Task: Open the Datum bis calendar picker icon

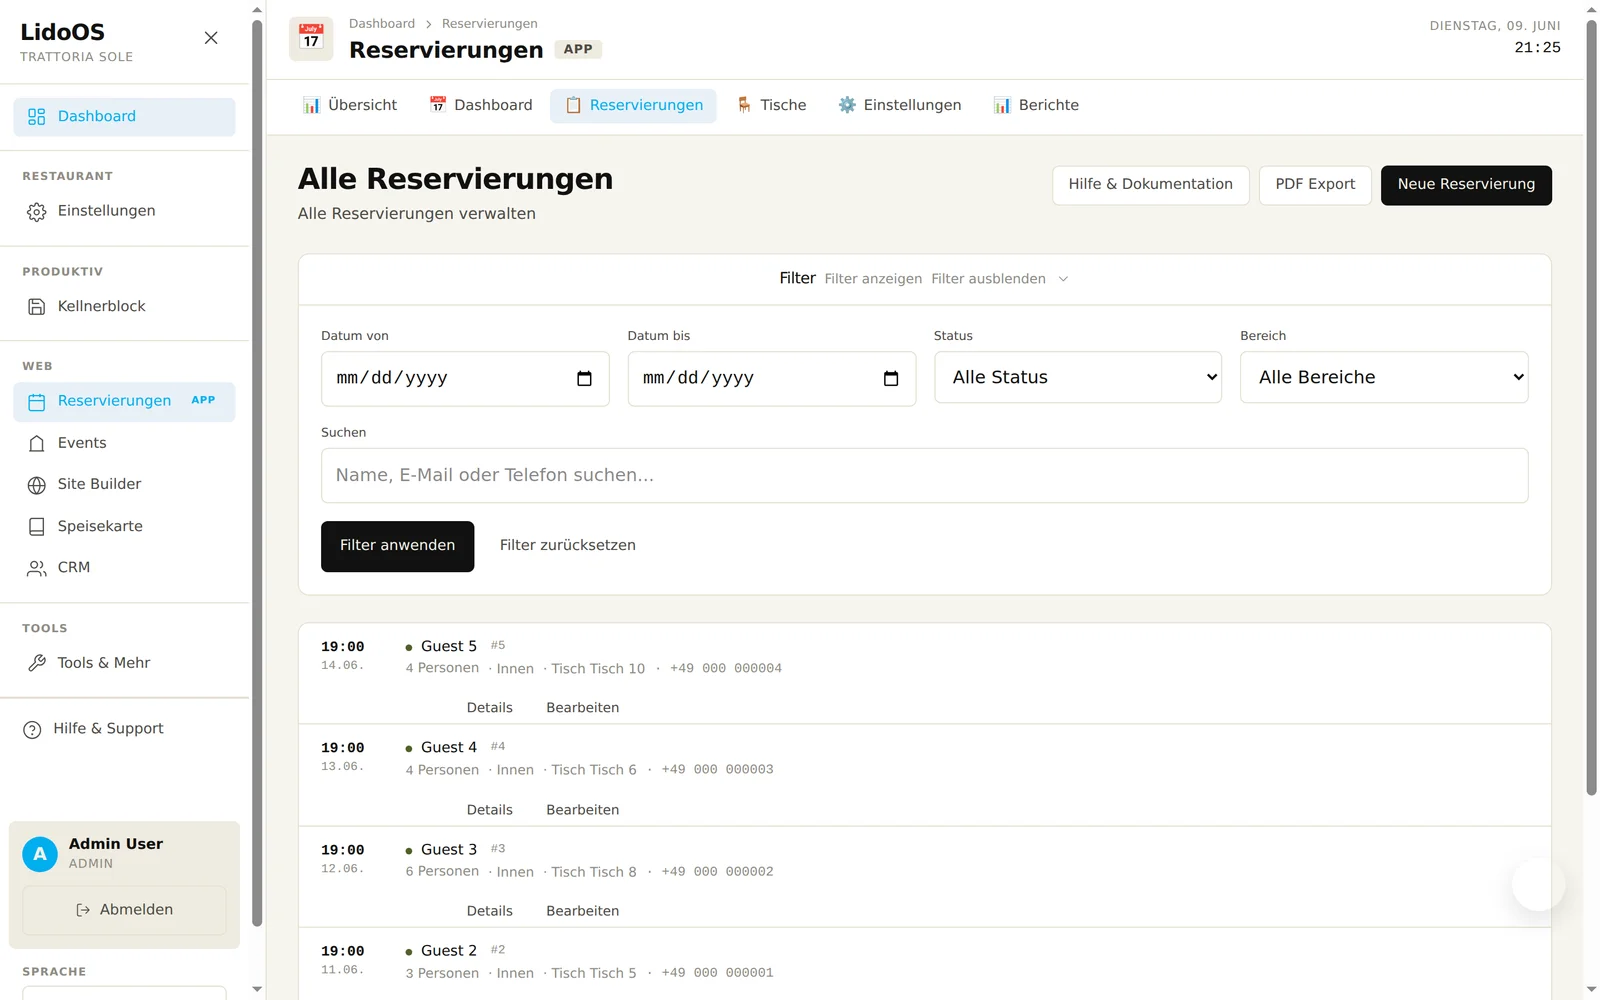Action: pyautogui.click(x=891, y=379)
